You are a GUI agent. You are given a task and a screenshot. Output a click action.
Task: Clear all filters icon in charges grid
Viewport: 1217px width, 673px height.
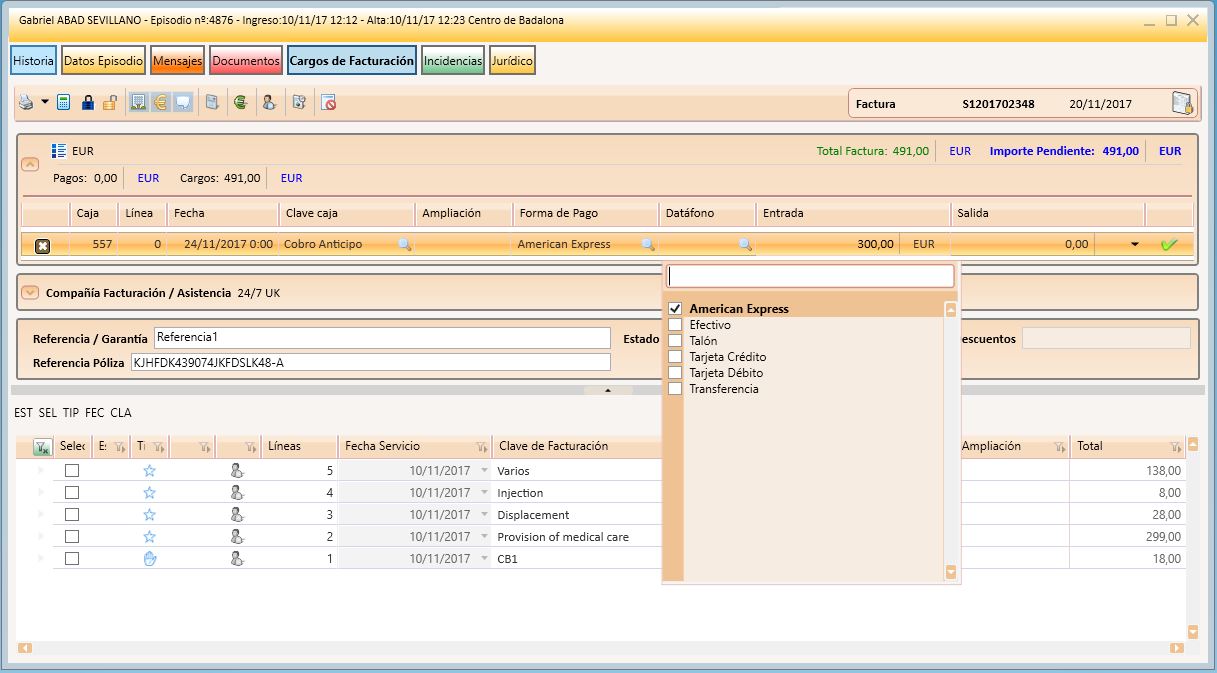click(42, 447)
